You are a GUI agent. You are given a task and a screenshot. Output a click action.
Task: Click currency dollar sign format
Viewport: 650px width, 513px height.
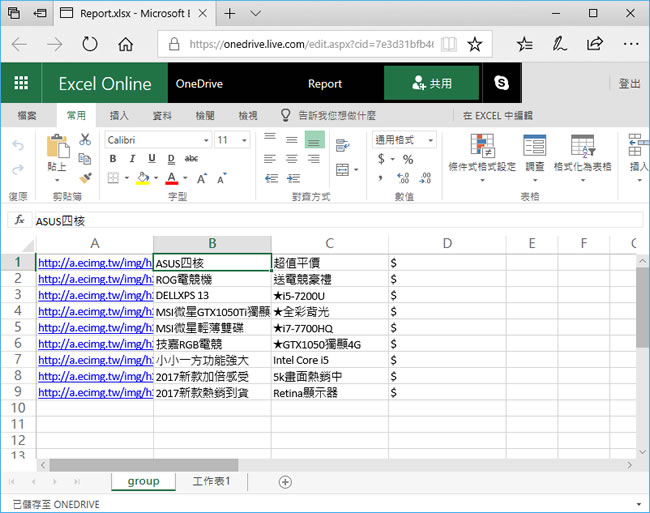click(381, 159)
